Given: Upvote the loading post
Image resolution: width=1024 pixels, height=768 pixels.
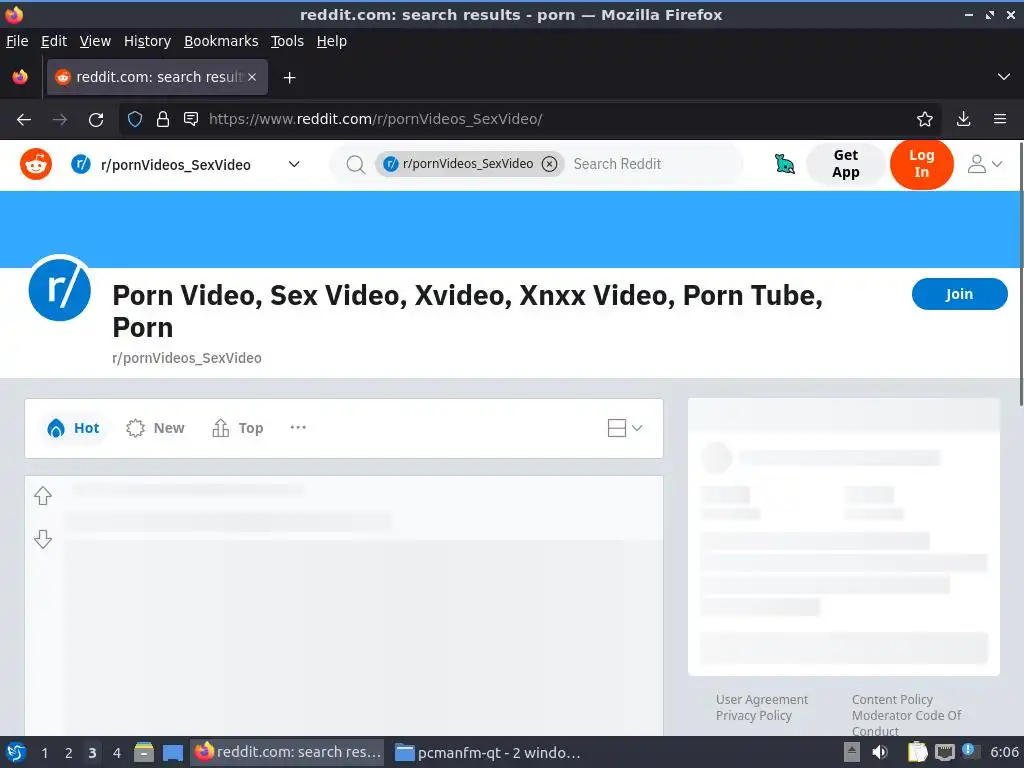Looking at the screenshot, I should point(43,496).
